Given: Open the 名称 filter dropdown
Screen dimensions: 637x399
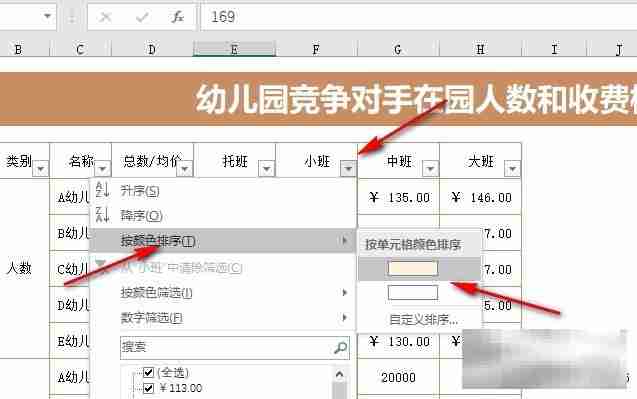Looking at the screenshot, I should click(102, 168).
